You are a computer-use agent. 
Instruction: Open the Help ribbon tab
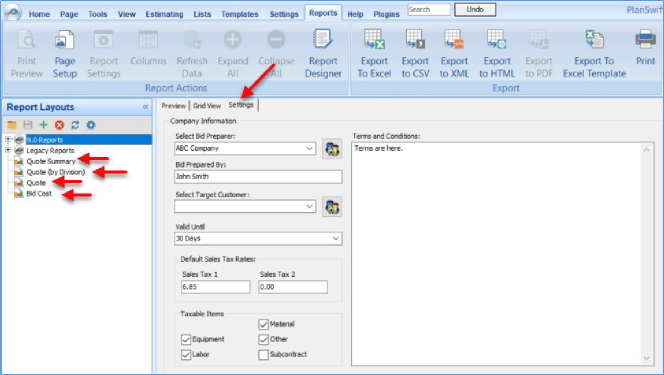click(355, 14)
